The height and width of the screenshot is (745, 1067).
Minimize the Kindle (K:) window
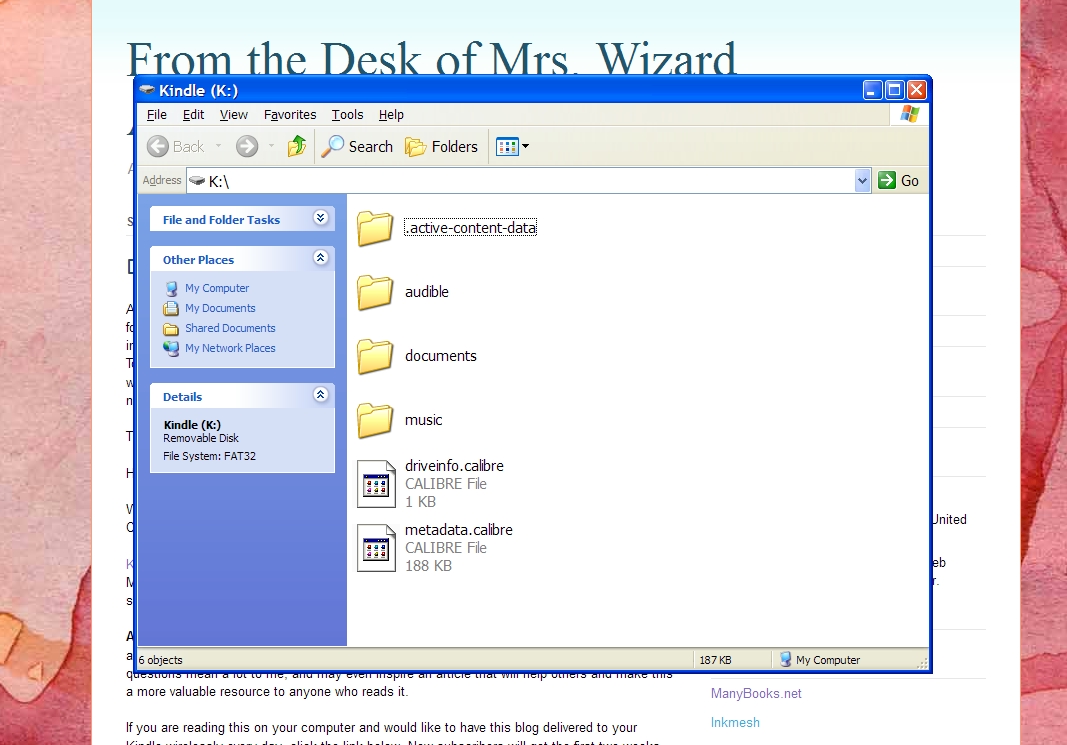[872, 90]
